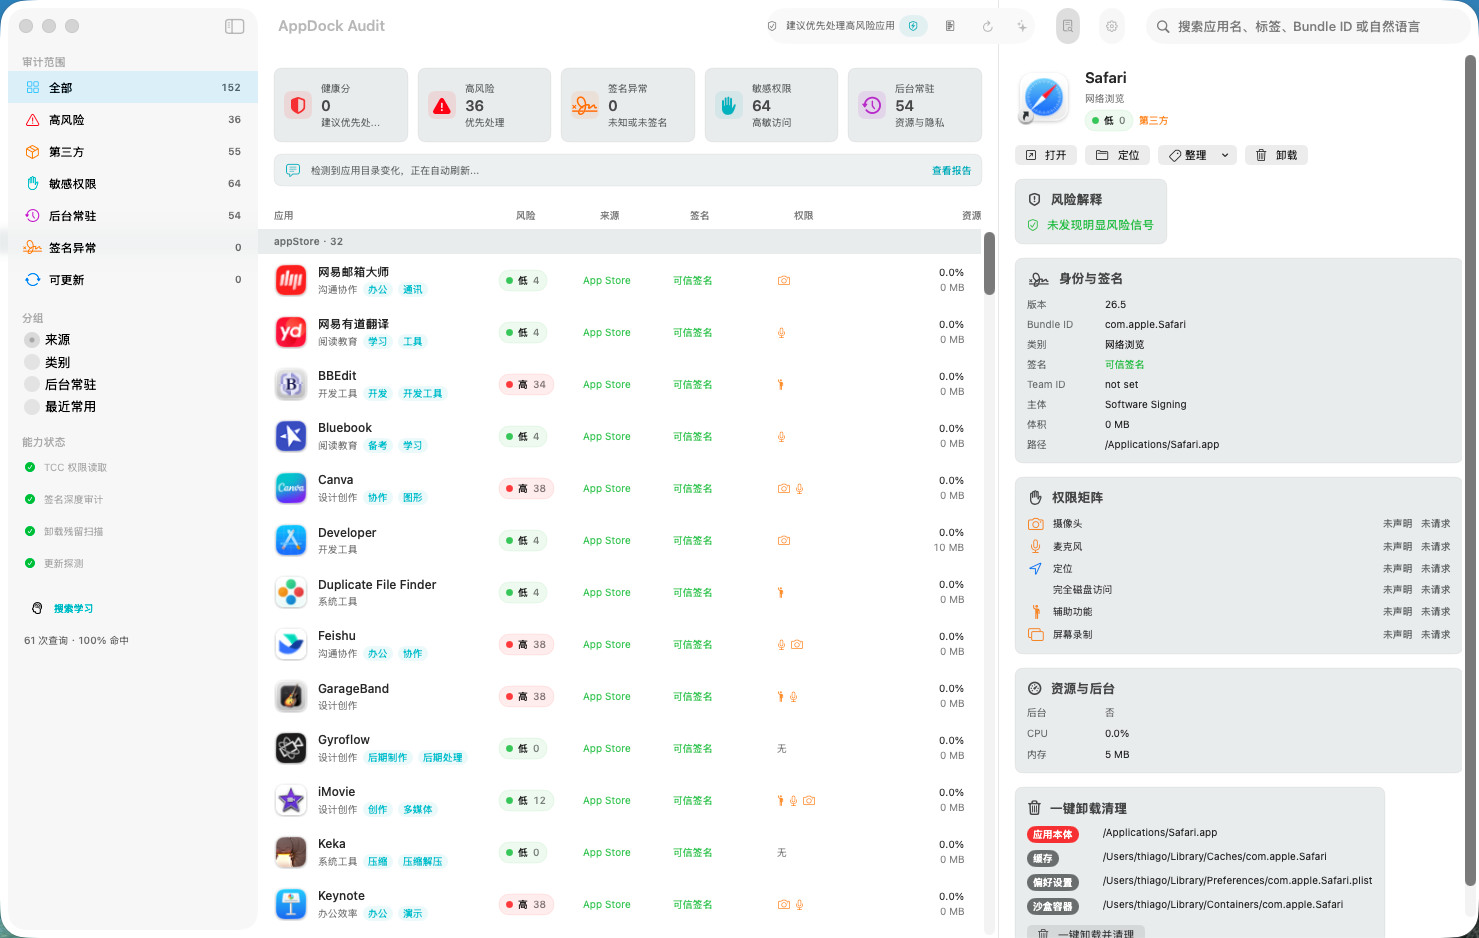Select the 来源 grouping radio button

point(32,340)
